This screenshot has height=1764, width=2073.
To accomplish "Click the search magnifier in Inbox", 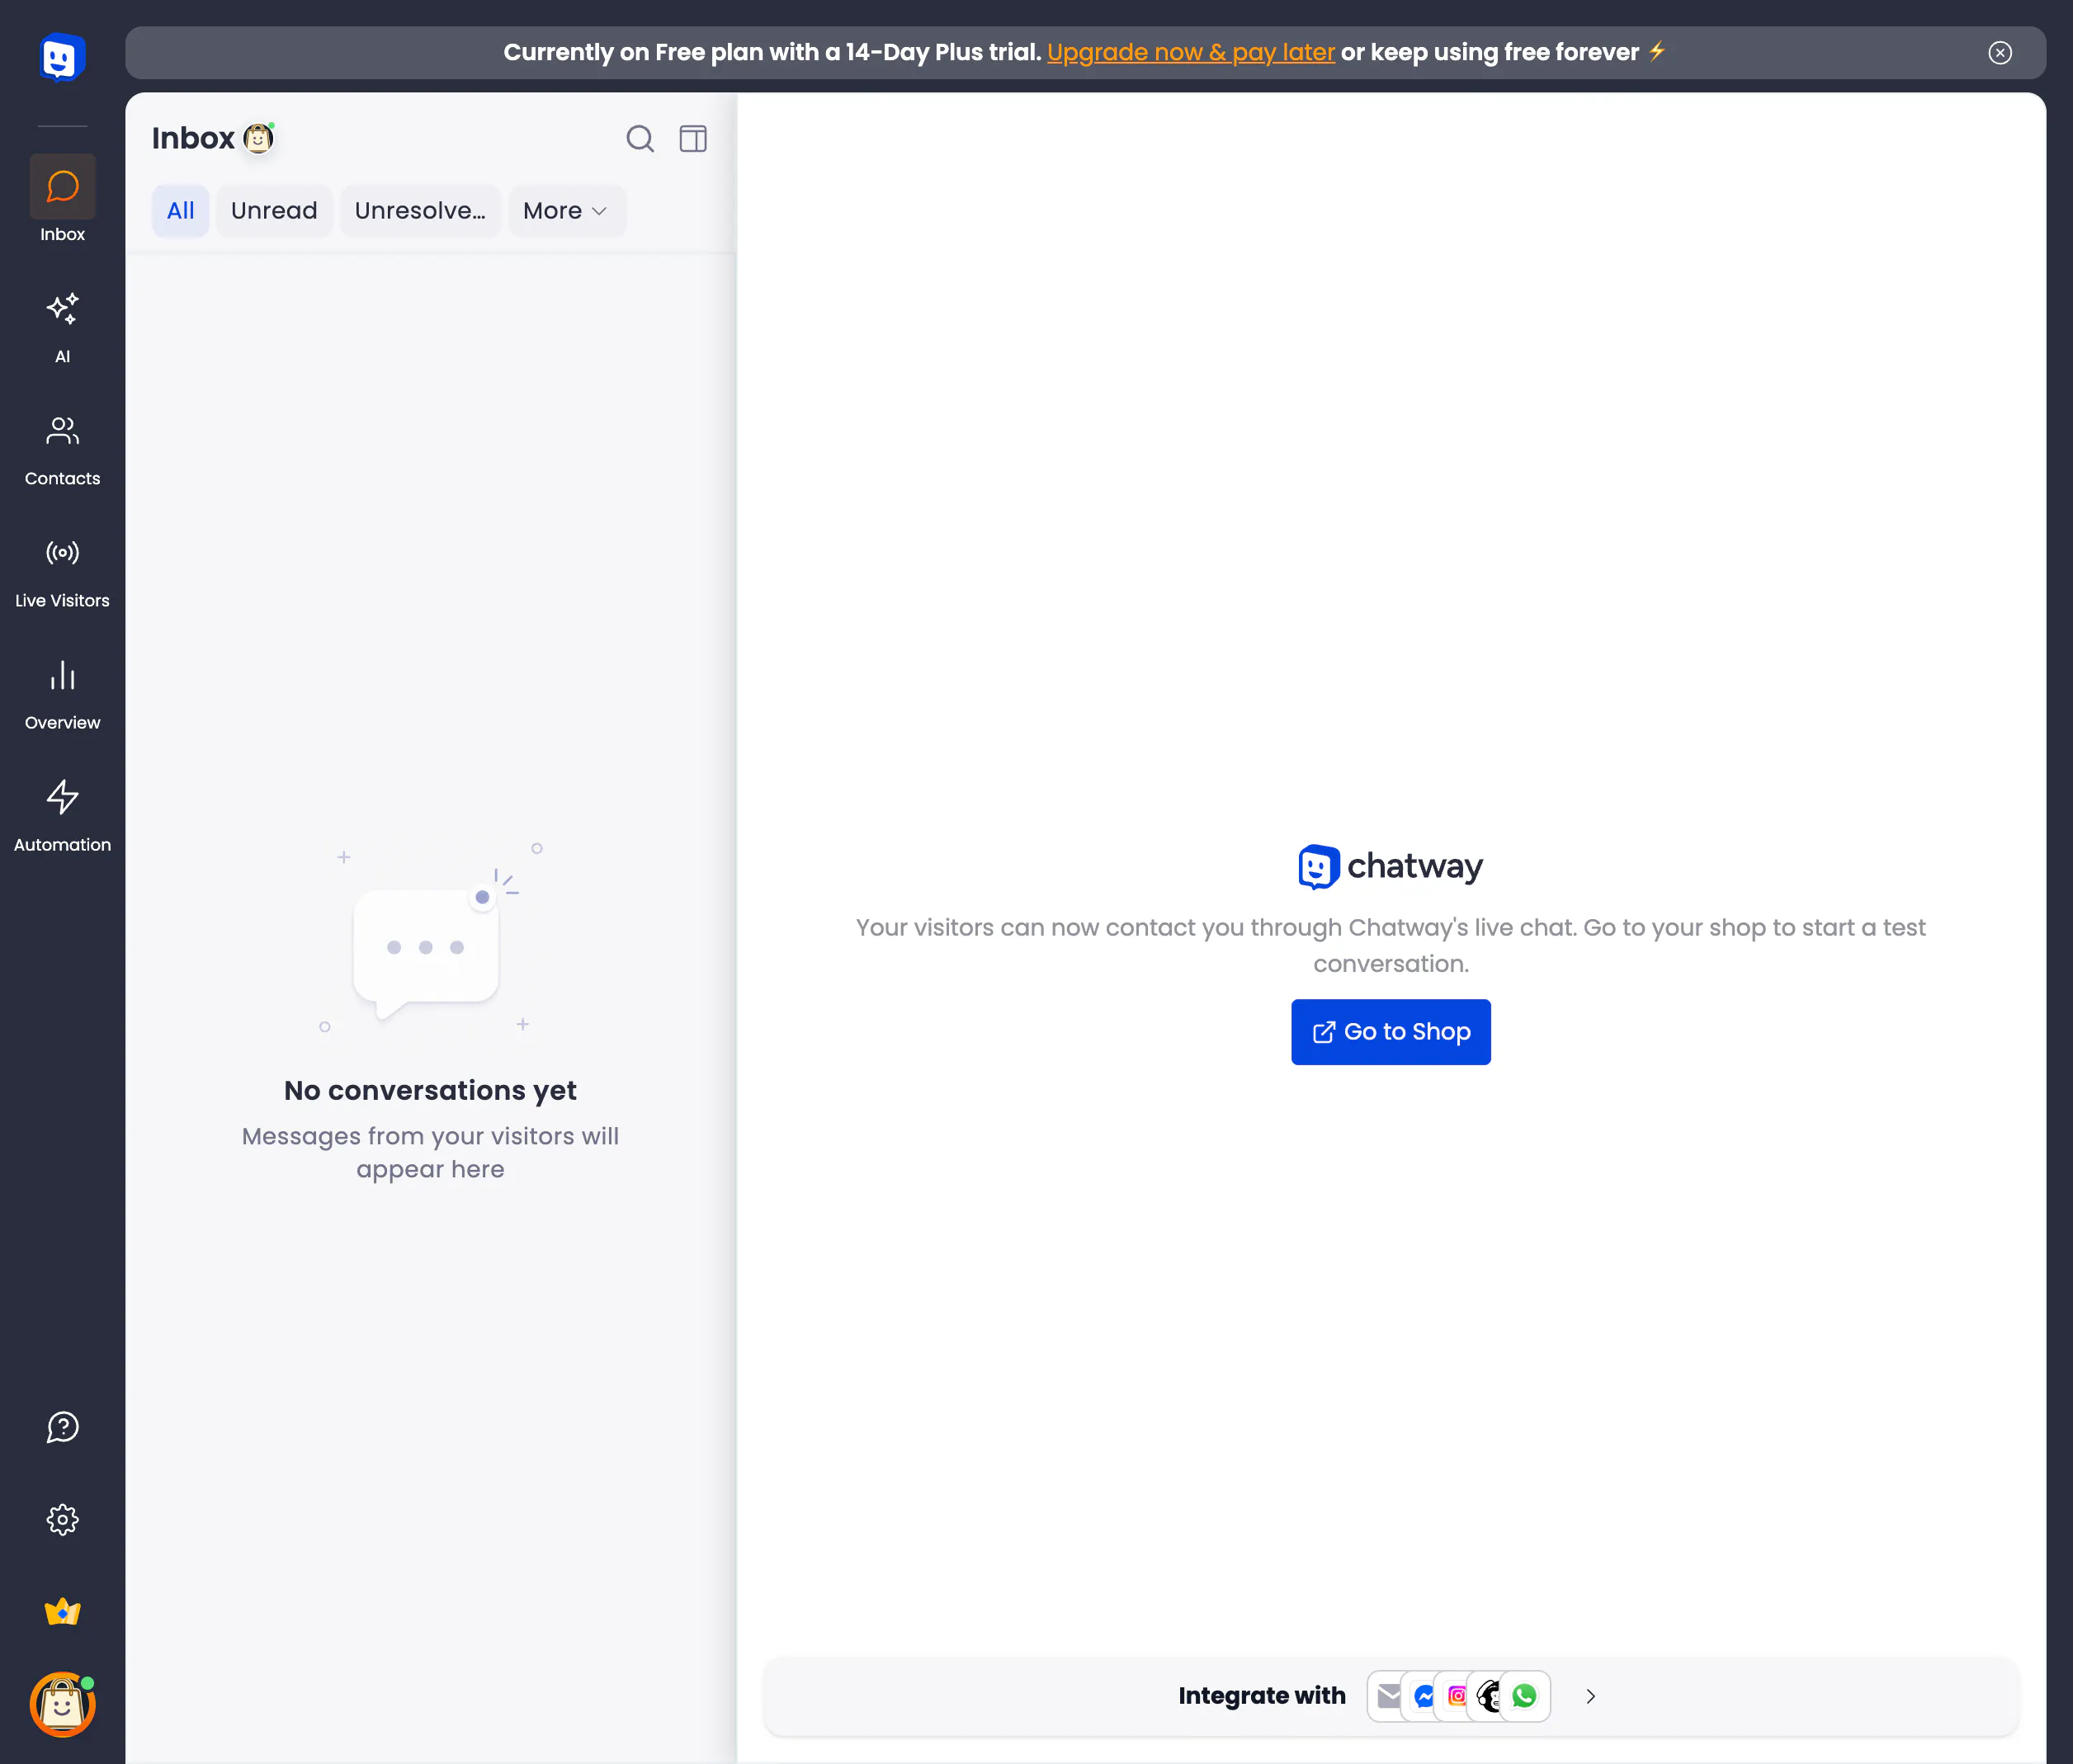I will coord(640,139).
